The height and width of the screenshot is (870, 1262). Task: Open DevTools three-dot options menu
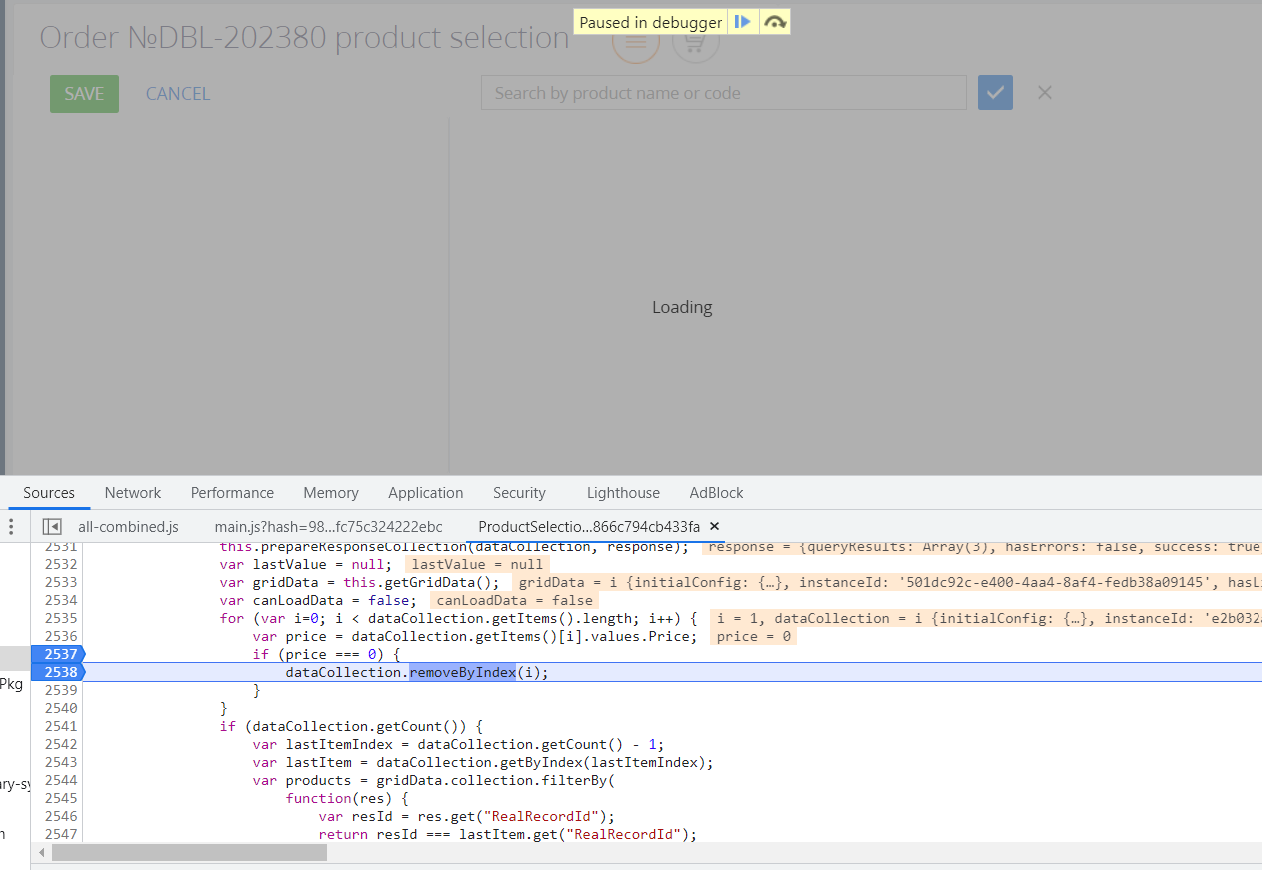tap(12, 526)
